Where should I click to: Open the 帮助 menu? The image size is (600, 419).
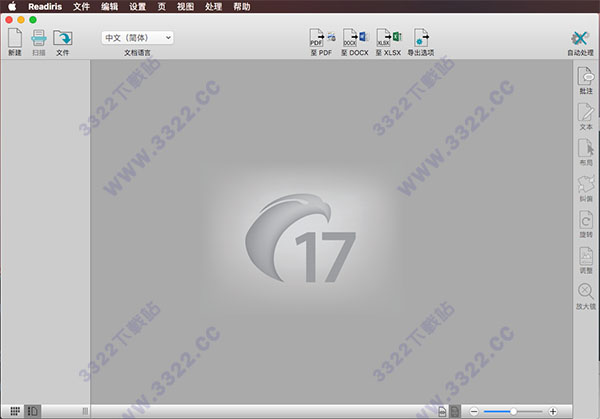click(x=242, y=7)
